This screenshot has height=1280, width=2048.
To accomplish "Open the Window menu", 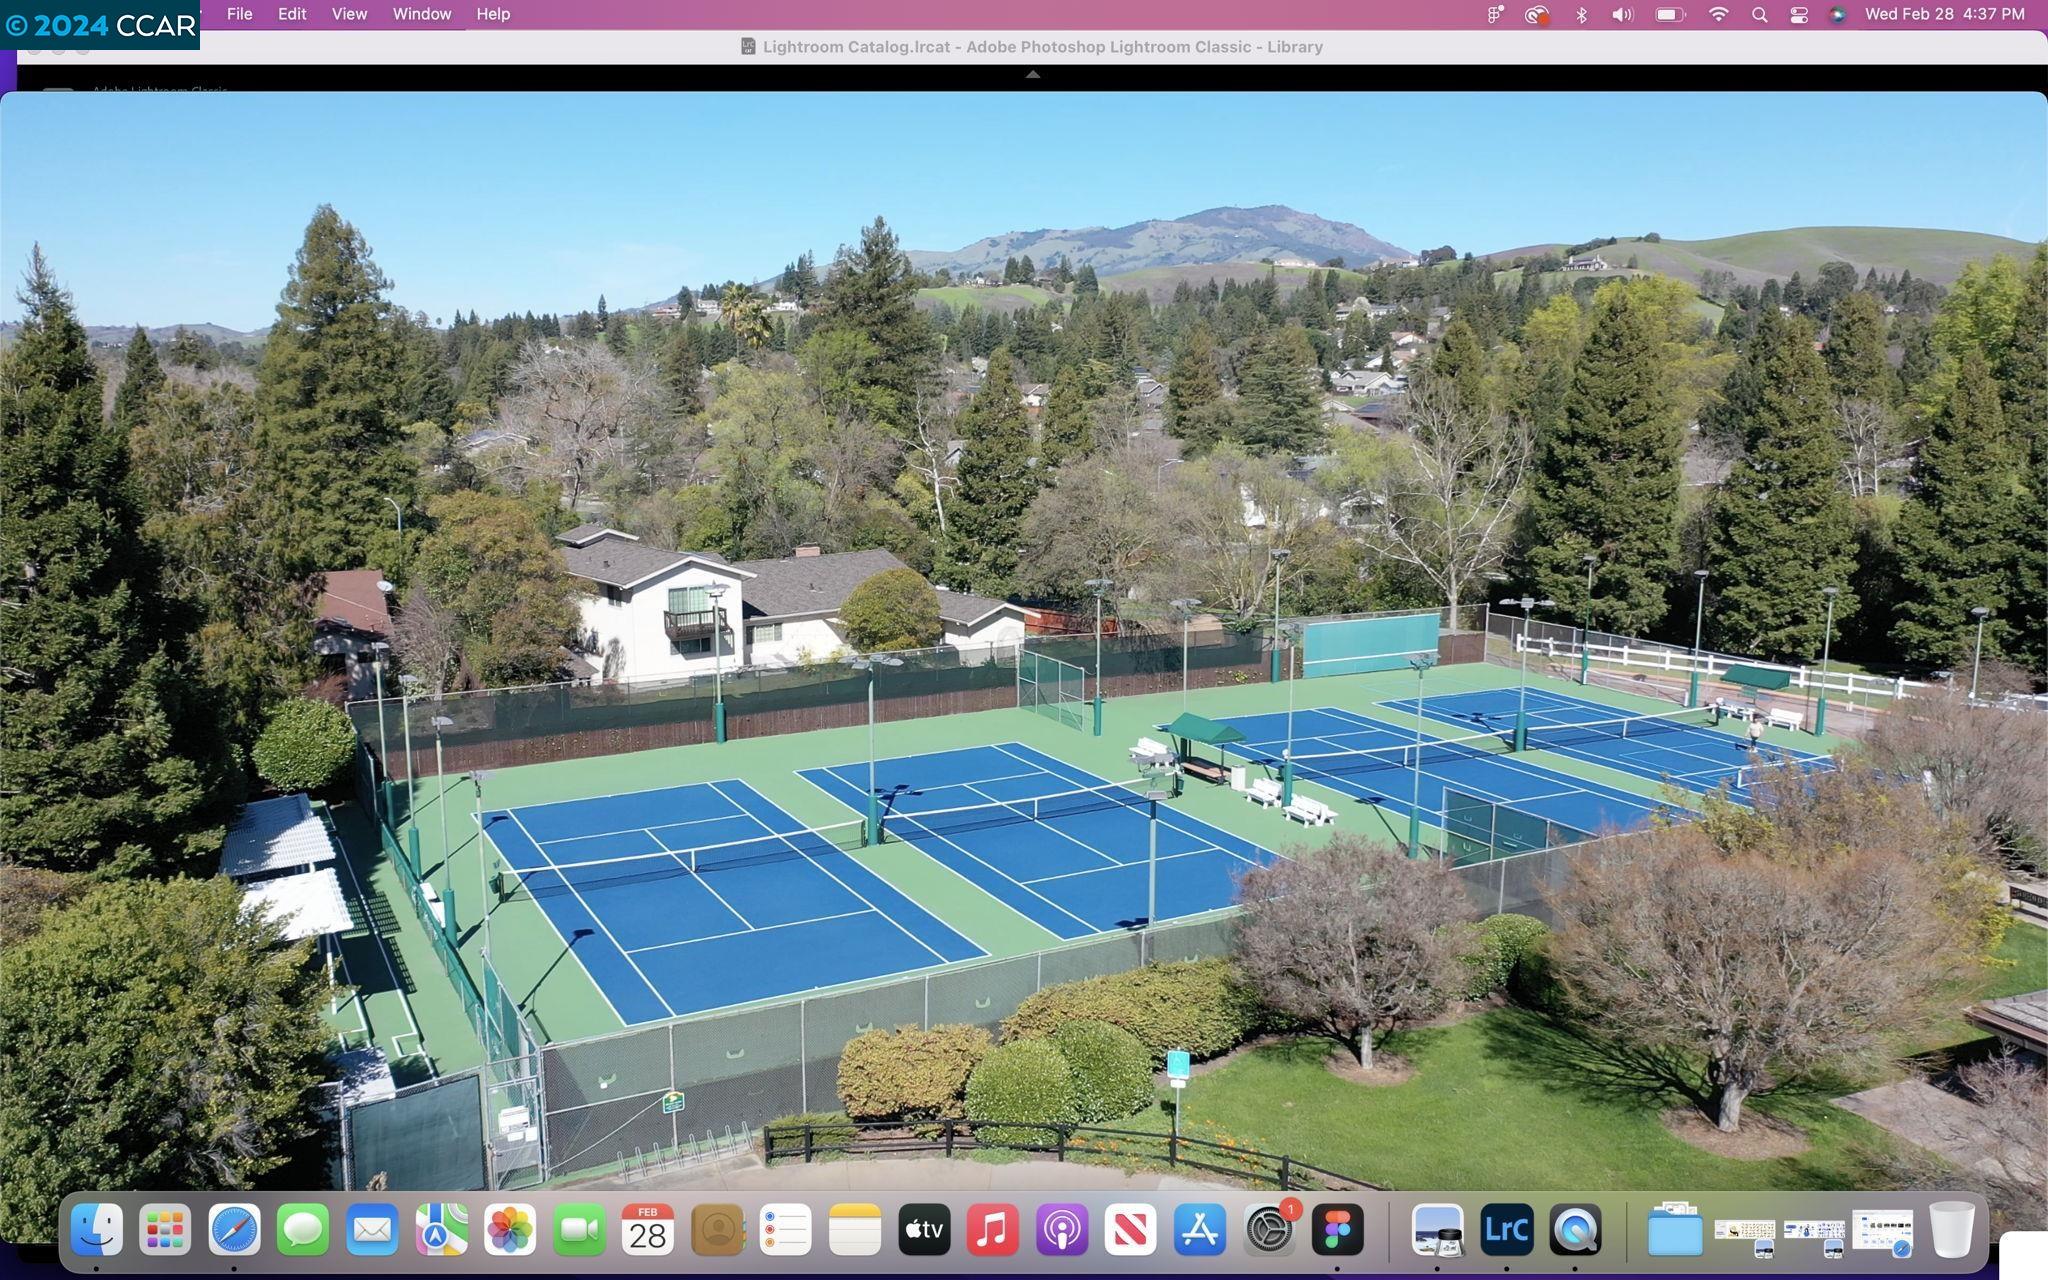I will (x=421, y=14).
